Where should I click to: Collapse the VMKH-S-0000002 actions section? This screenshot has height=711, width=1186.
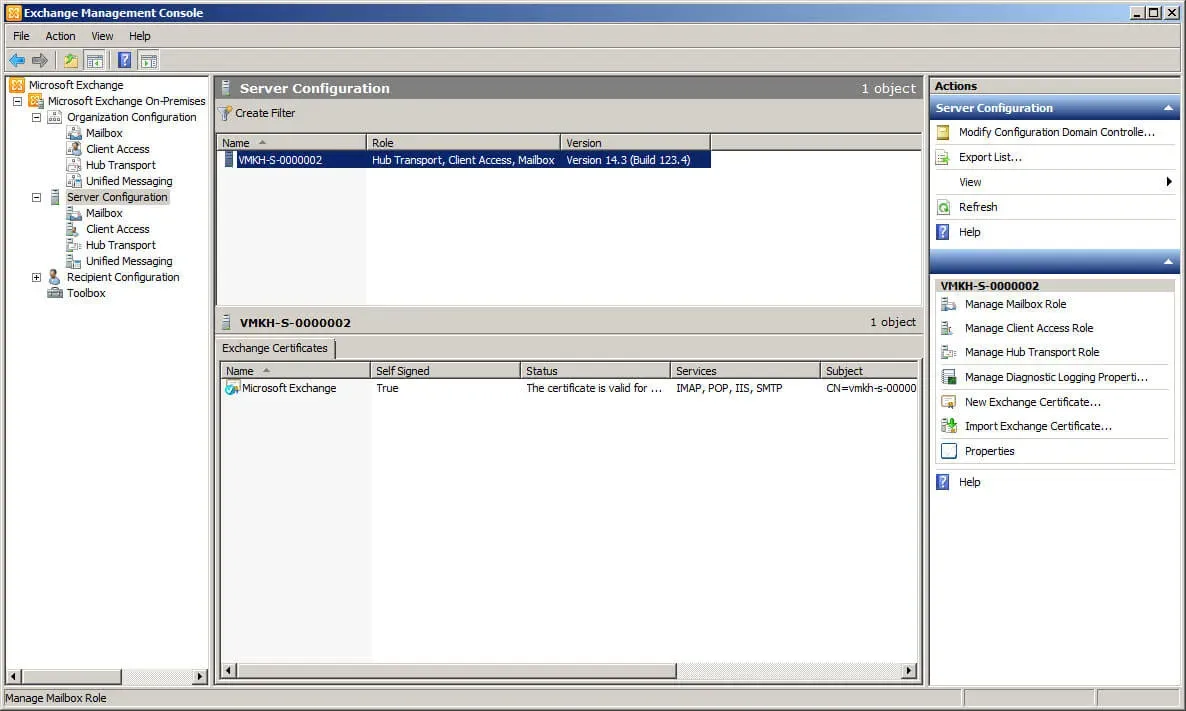1168,262
